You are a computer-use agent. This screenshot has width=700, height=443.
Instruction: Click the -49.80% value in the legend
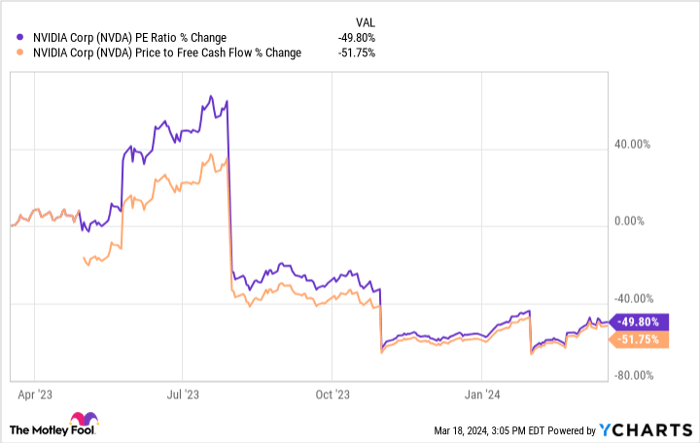pyautogui.click(x=357, y=36)
